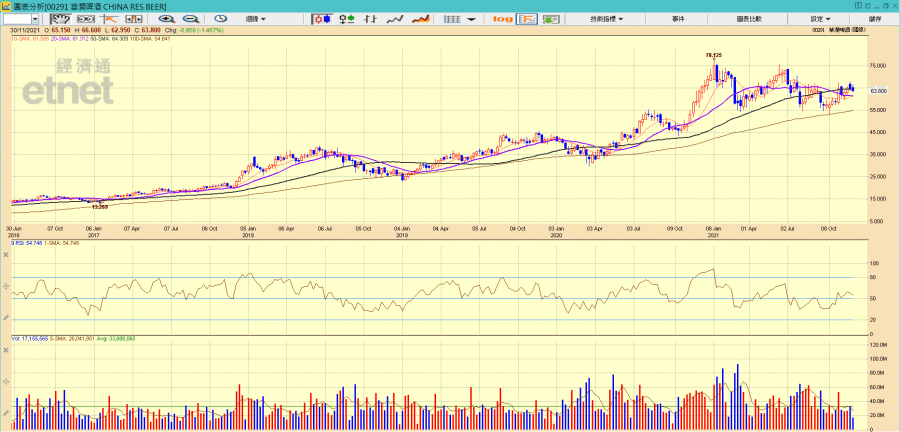Viewport: 900px width, 432px height.
Task: Open the 圖表比較 menu
Action: (x=748, y=19)
